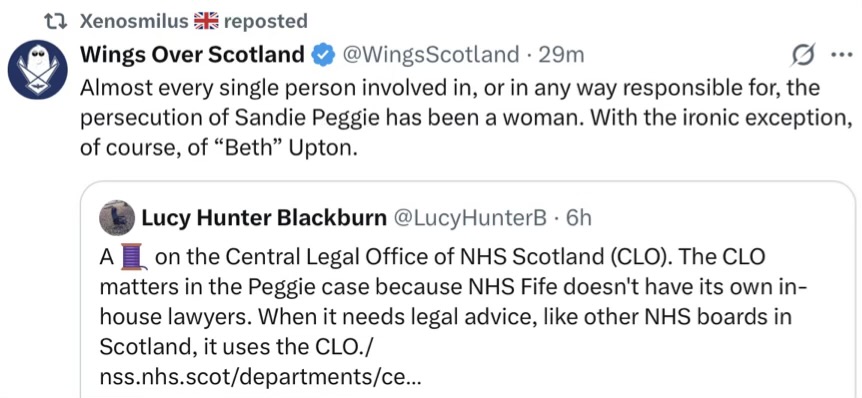
Task: Click the blue verified badge
Action: [x=323, y=54]
